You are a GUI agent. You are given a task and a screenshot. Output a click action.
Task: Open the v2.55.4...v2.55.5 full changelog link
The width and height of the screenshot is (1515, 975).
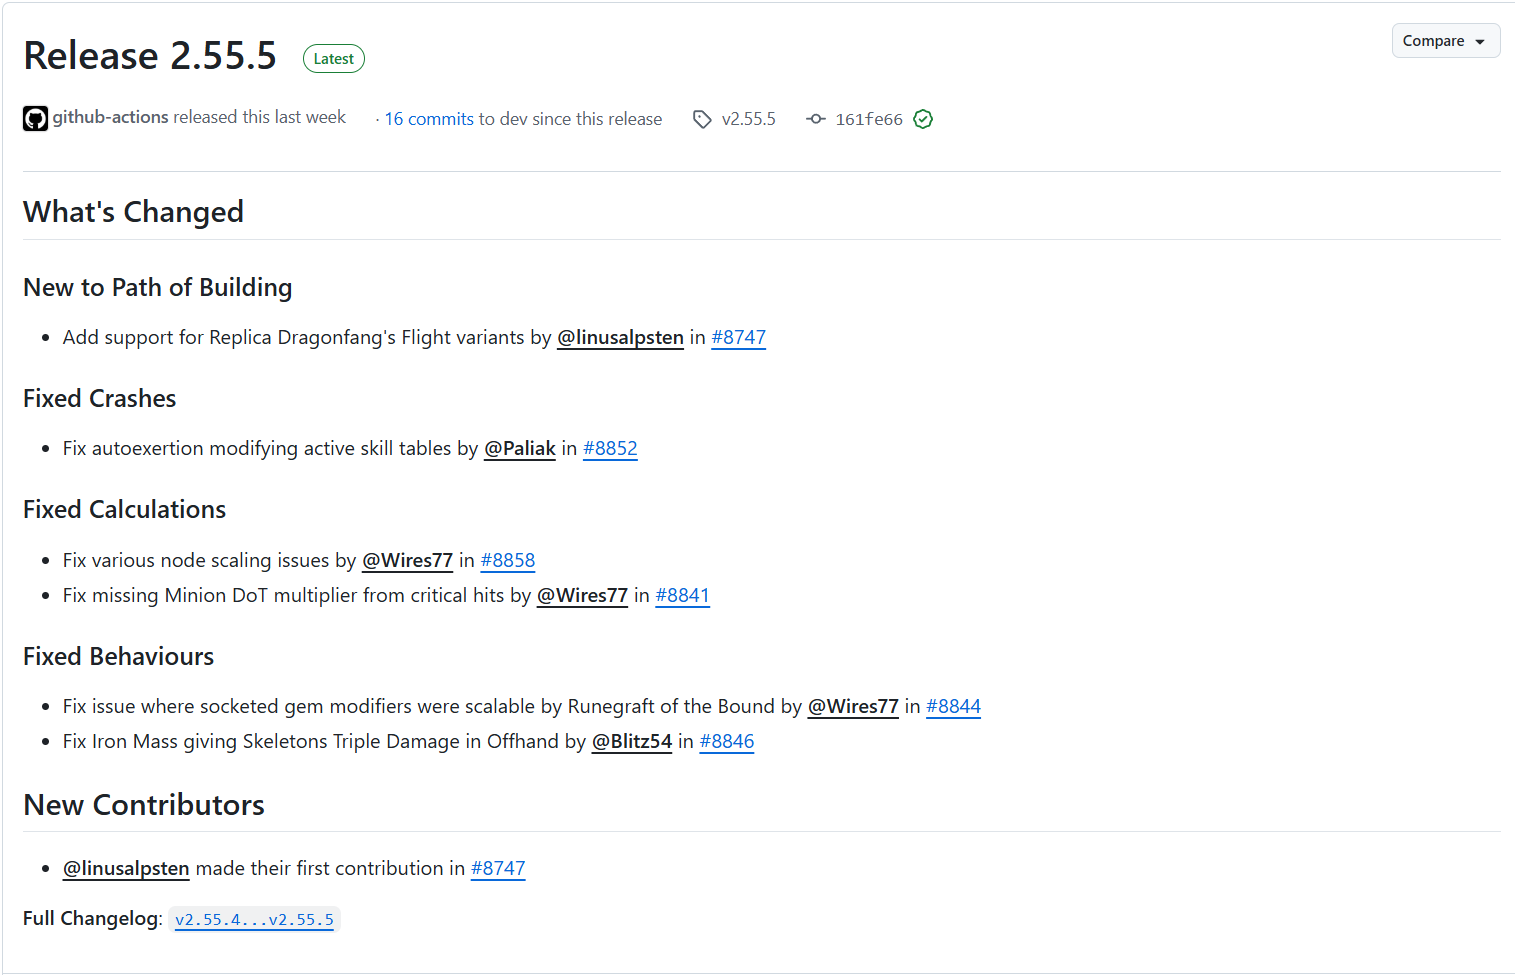[254, 920]
